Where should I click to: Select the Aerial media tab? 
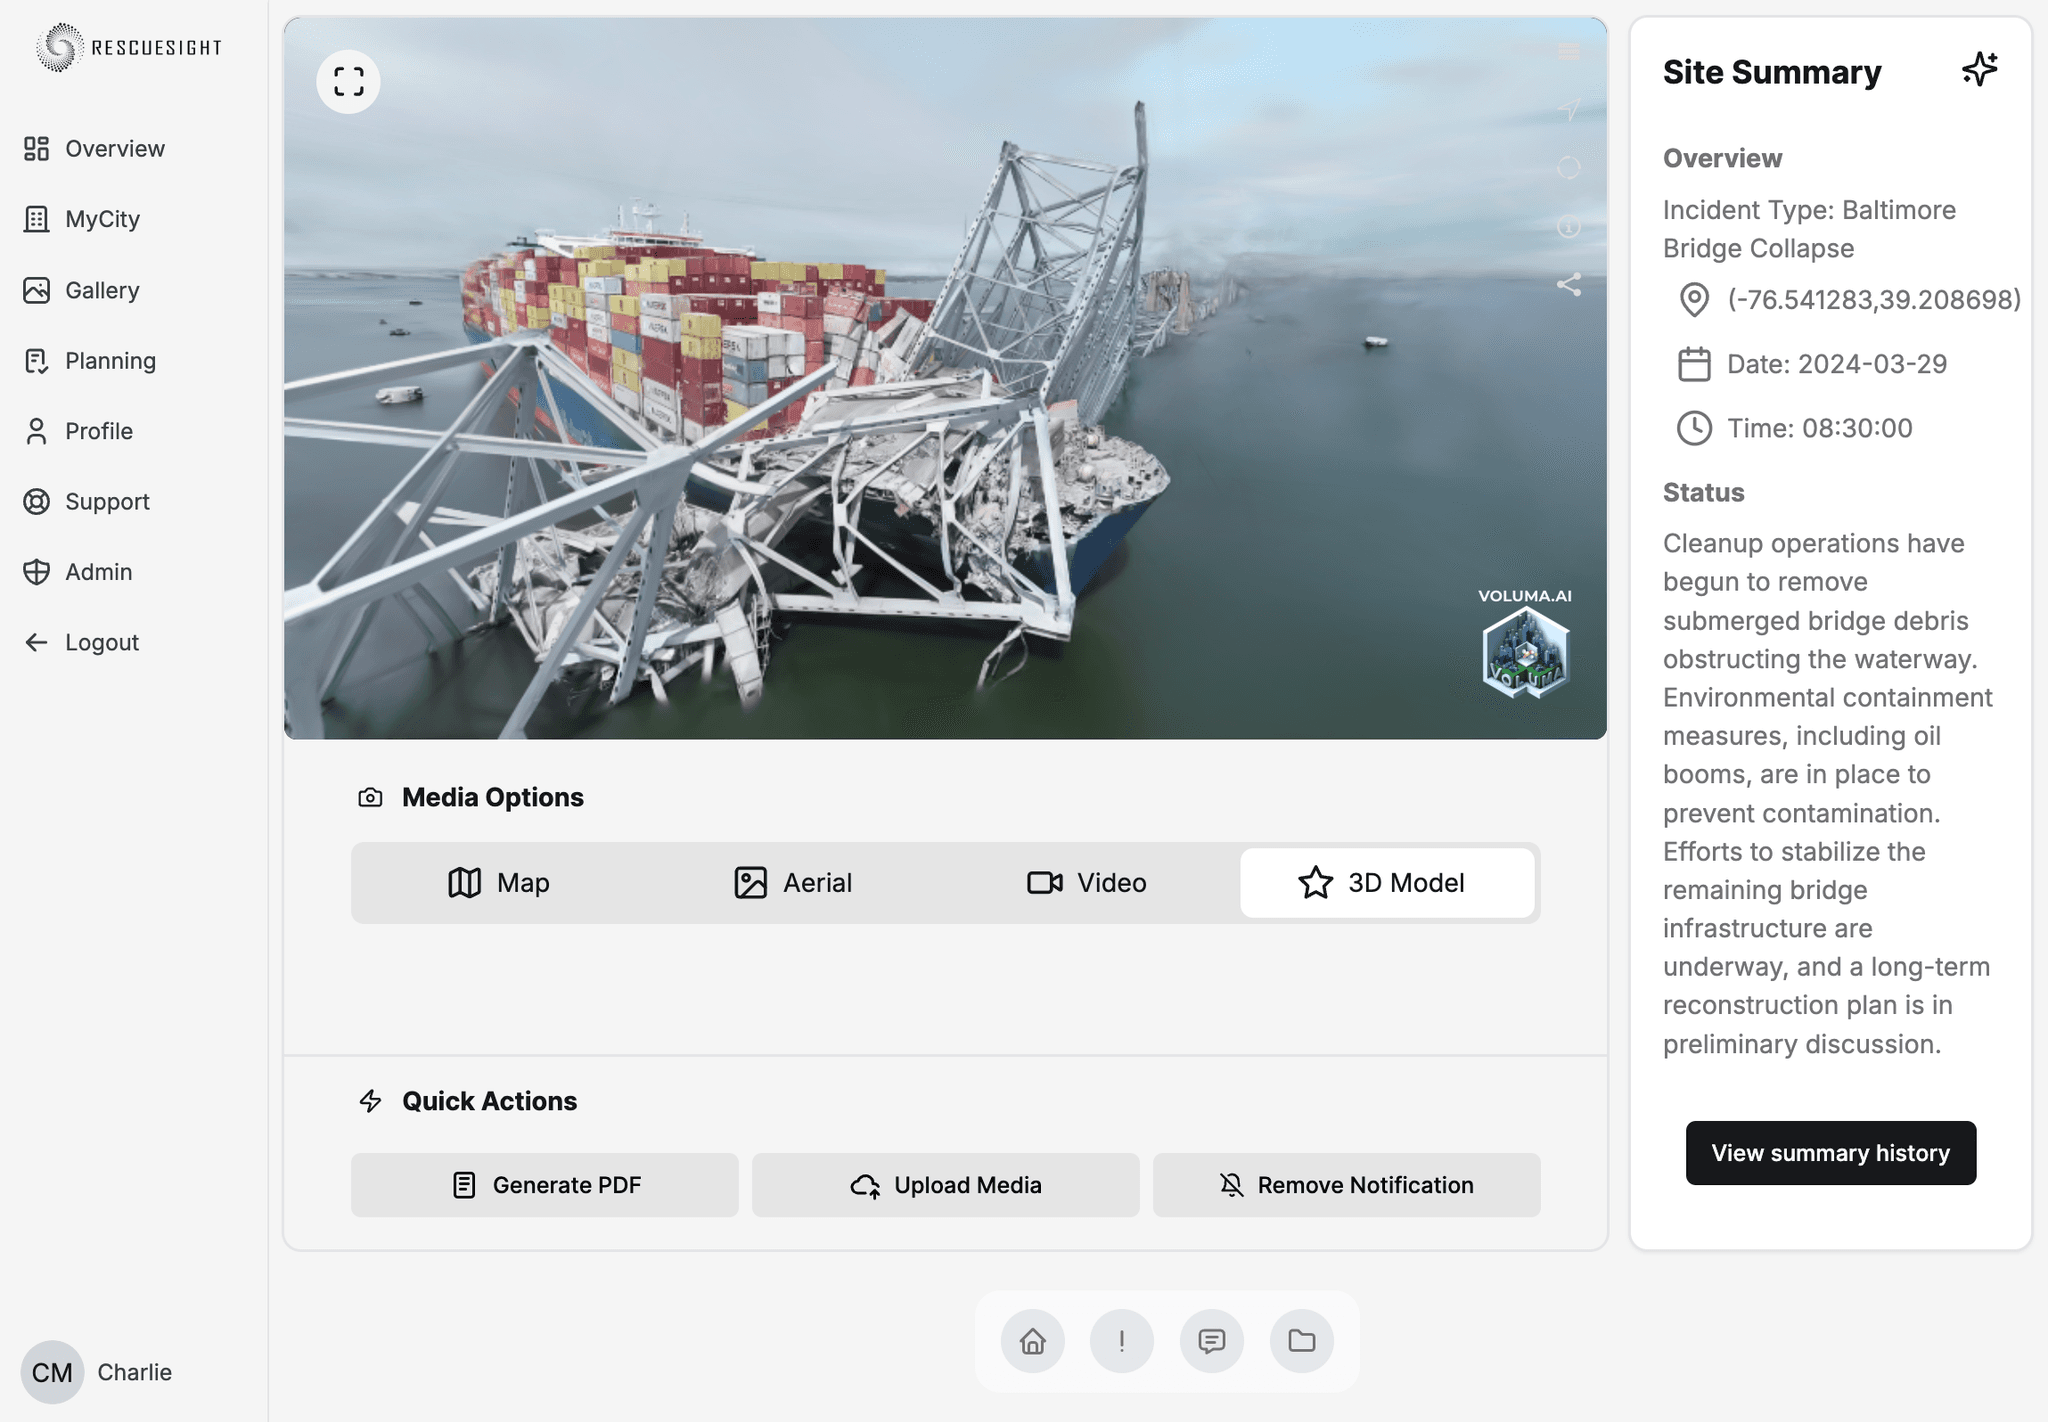(x=793, y=883)
